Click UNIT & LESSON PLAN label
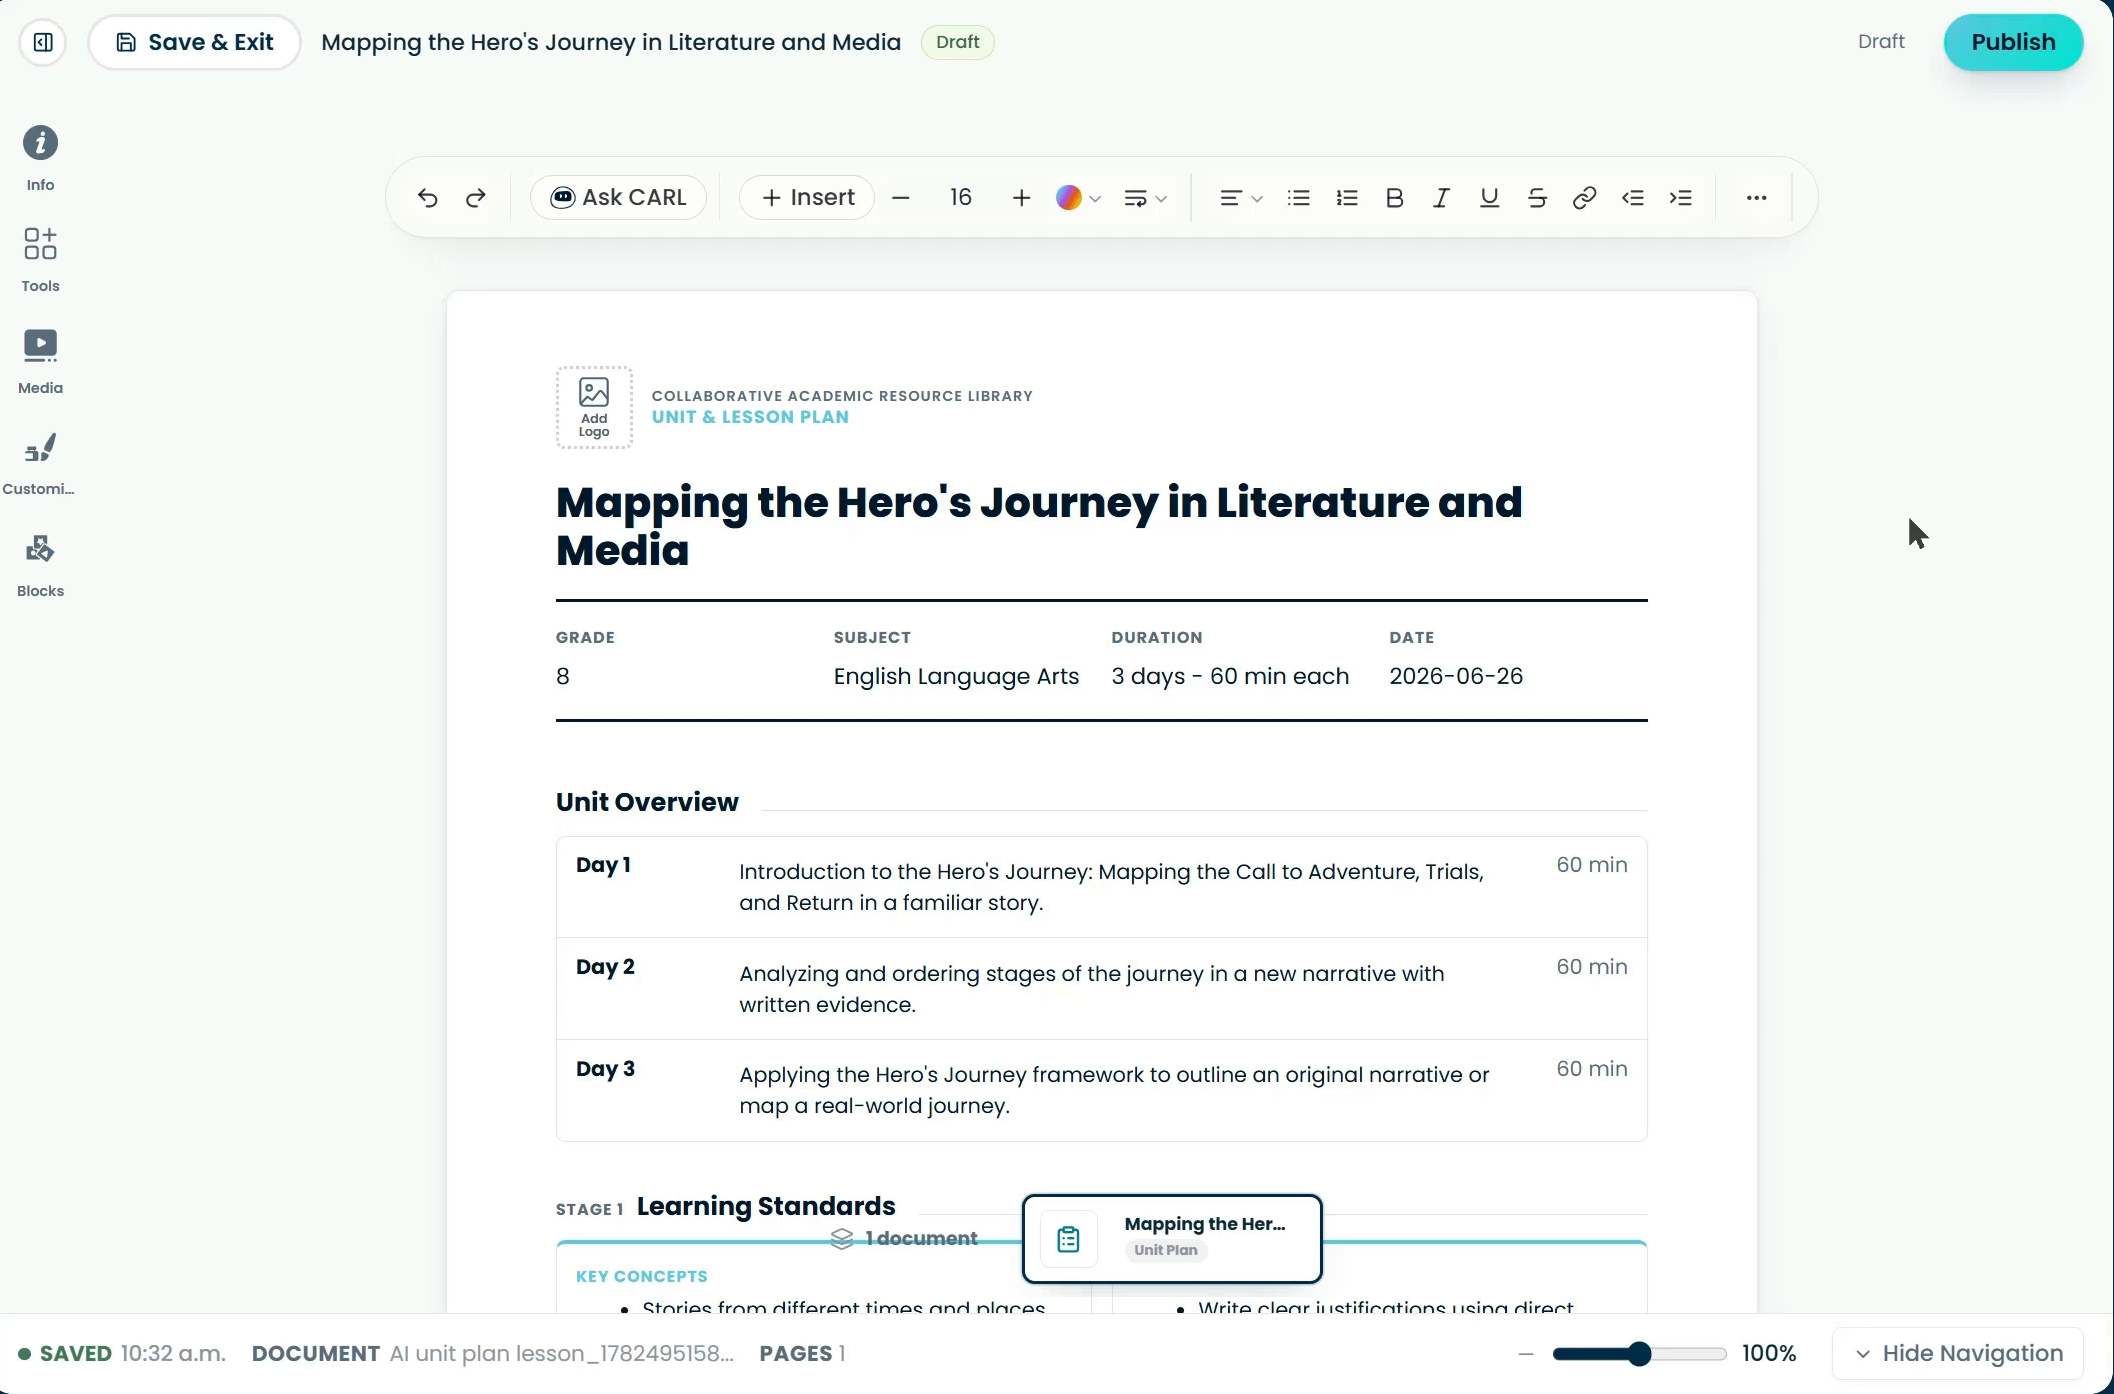 pyautogui.click(x=750, y=417)
